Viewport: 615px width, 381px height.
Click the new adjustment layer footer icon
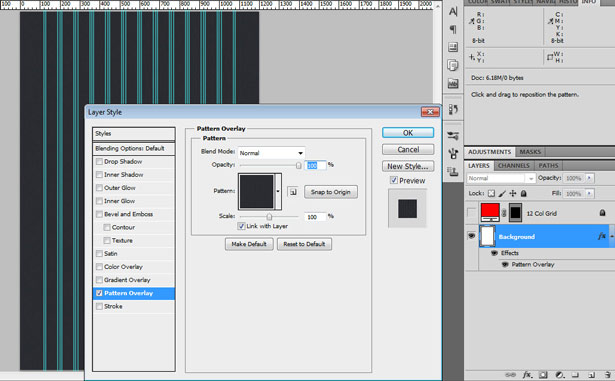[560, 375]
